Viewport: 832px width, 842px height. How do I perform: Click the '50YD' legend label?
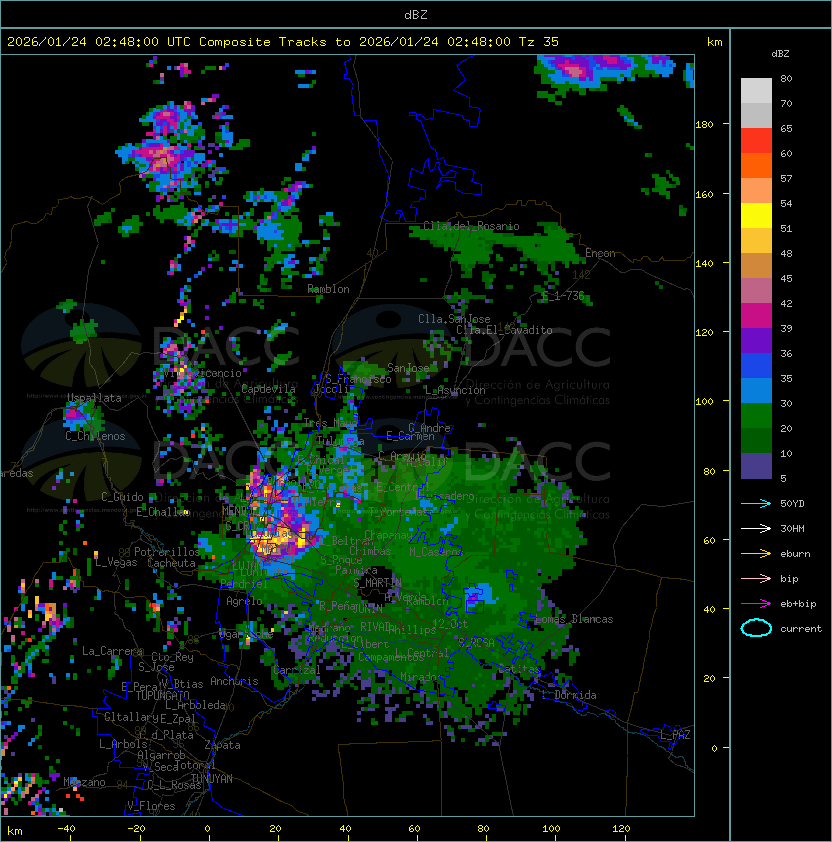792,504
